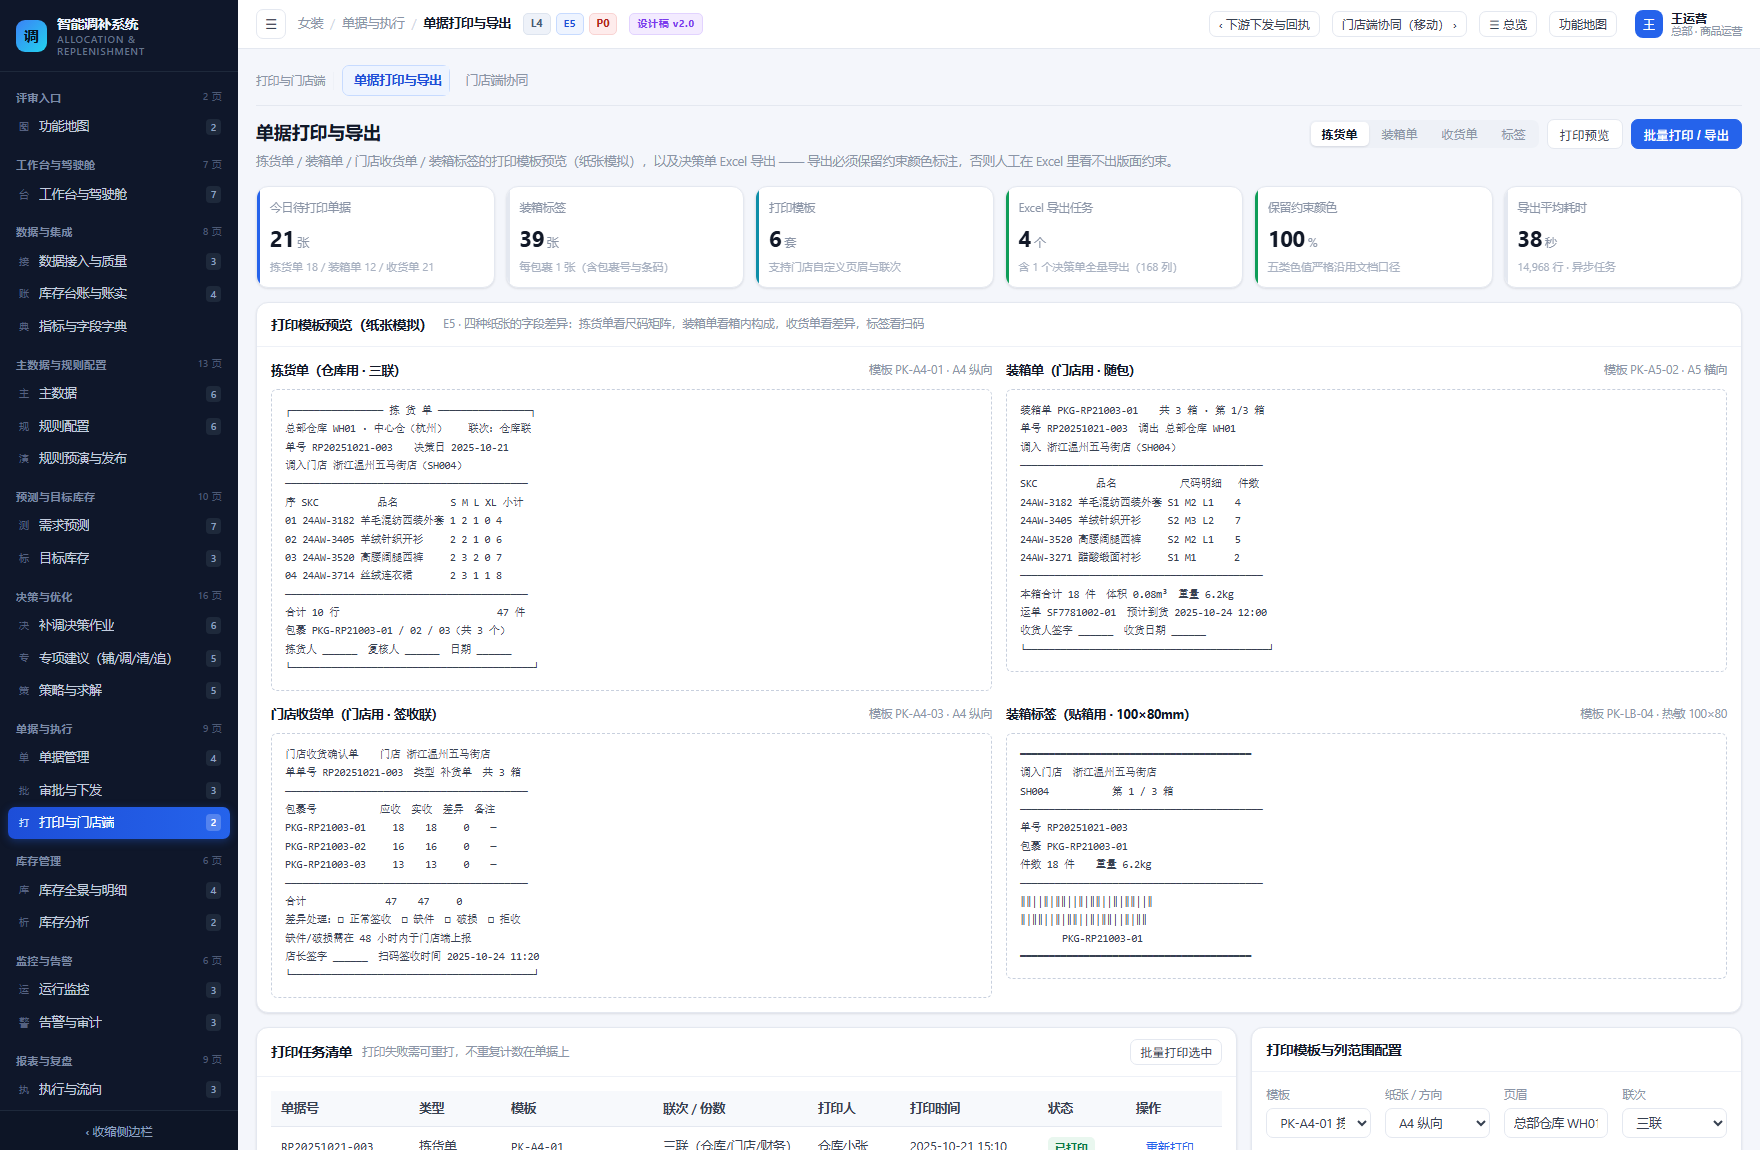
Task: Select 装箱单 segmented toggle
Action: click(1399, 135)
